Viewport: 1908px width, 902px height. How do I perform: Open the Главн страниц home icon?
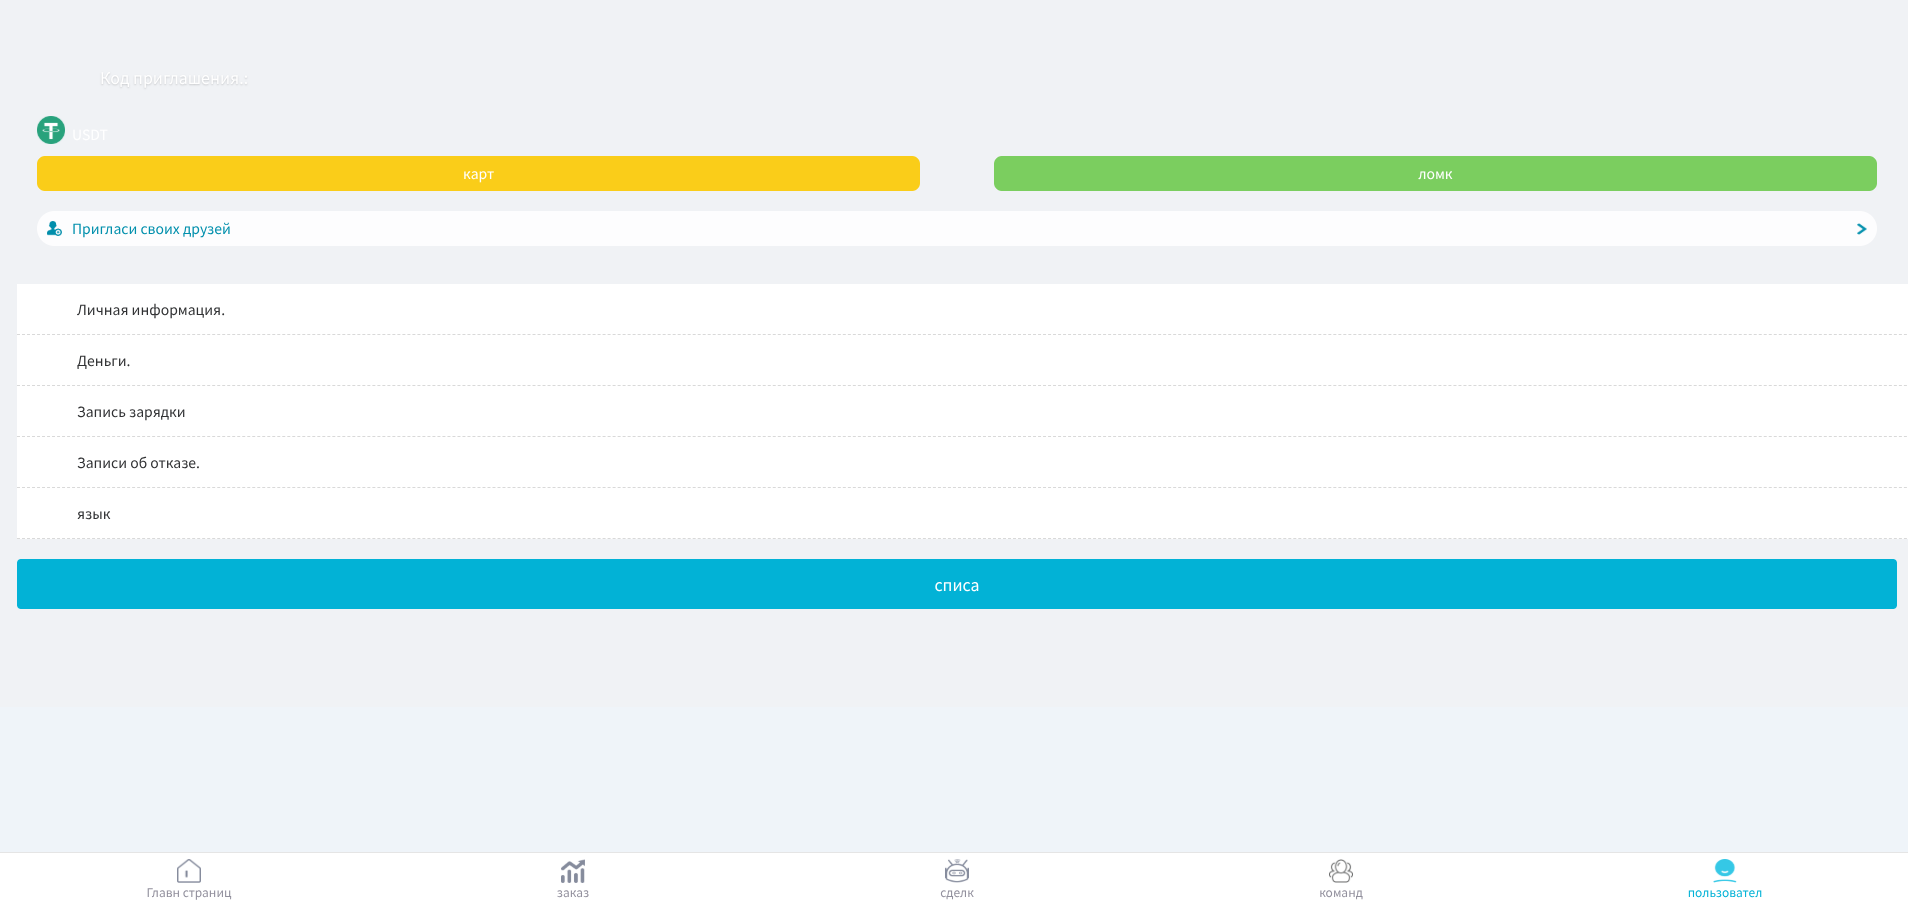coord(189,871)
